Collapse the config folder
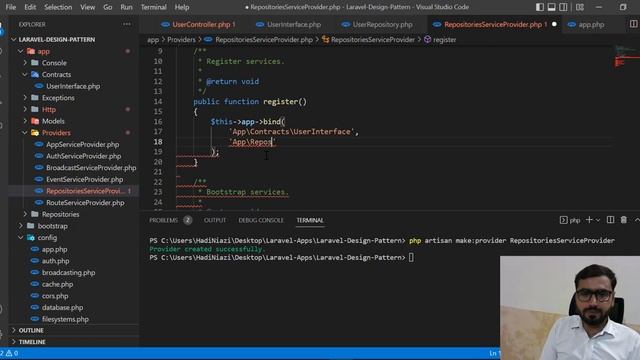This screenshot has width=640, height=360. [x=42, y=238]
